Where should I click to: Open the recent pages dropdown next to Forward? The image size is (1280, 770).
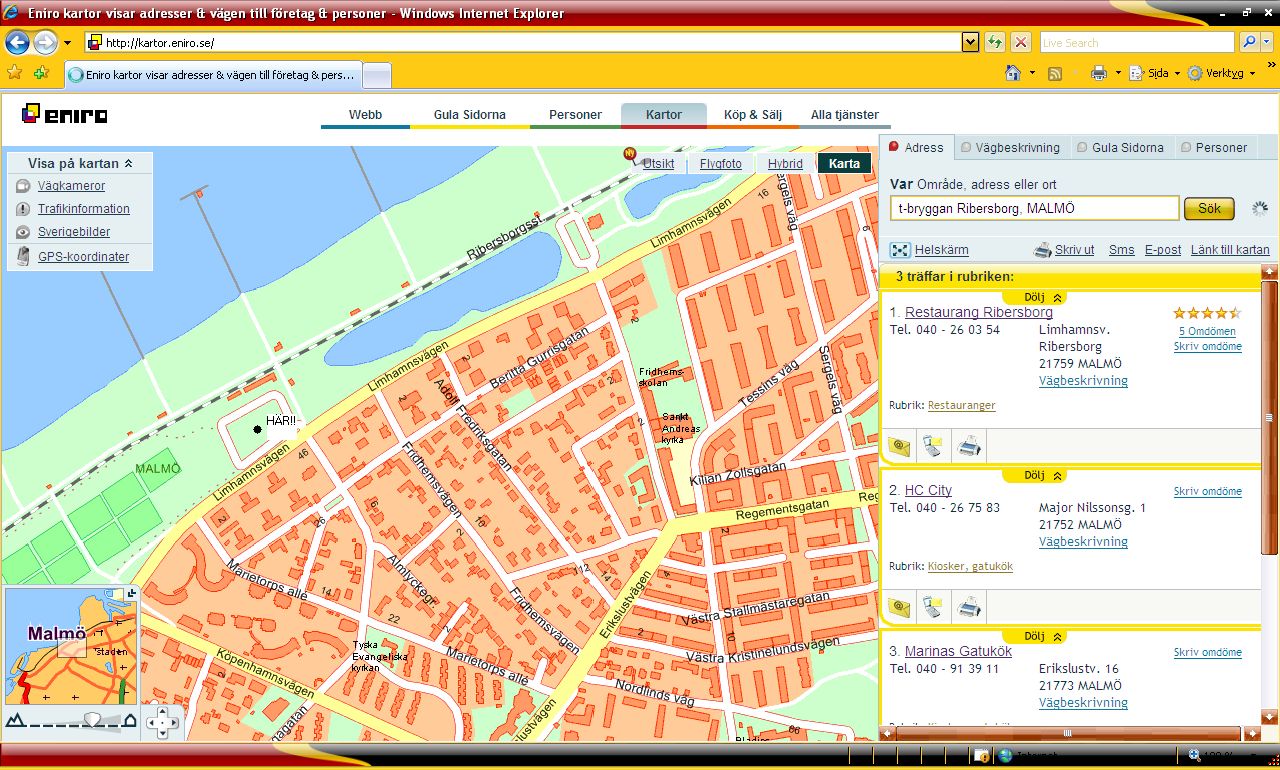click(x=67, y=43)
